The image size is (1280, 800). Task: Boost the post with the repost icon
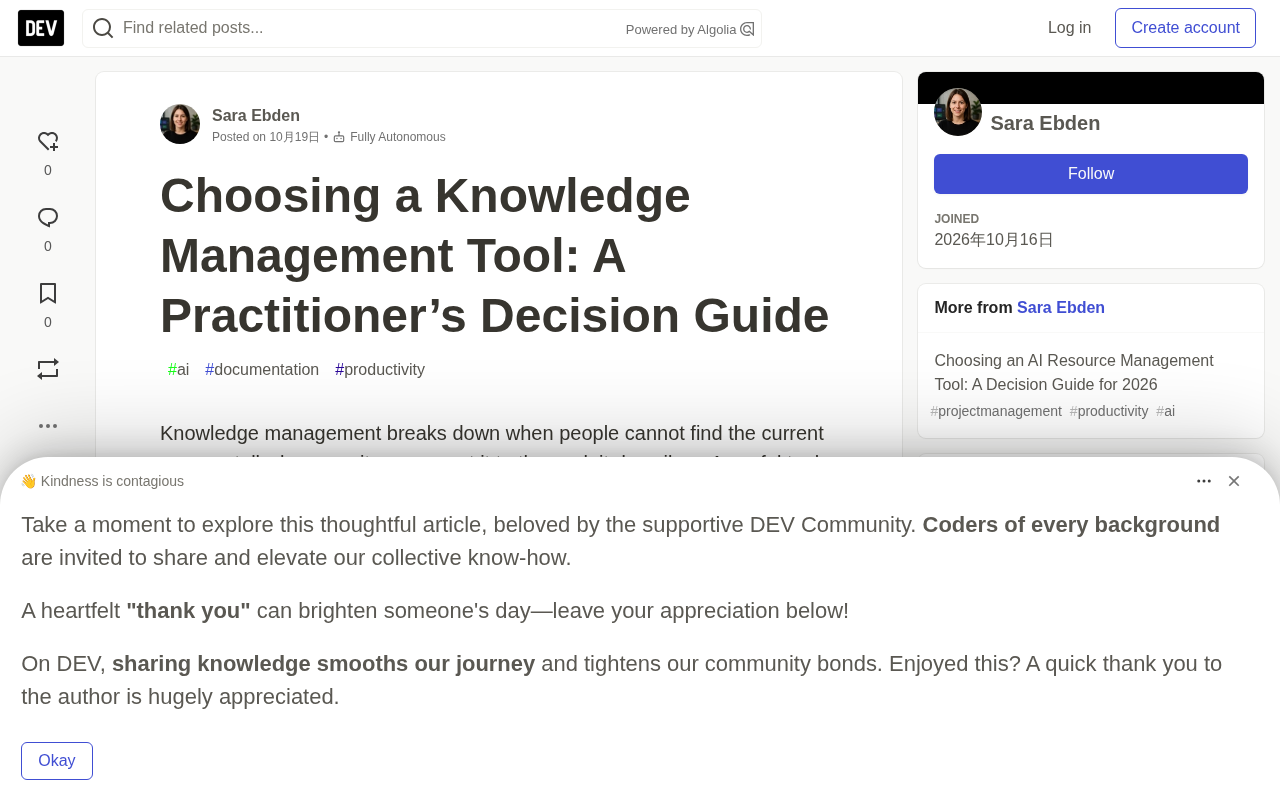(x=48, y=369)
